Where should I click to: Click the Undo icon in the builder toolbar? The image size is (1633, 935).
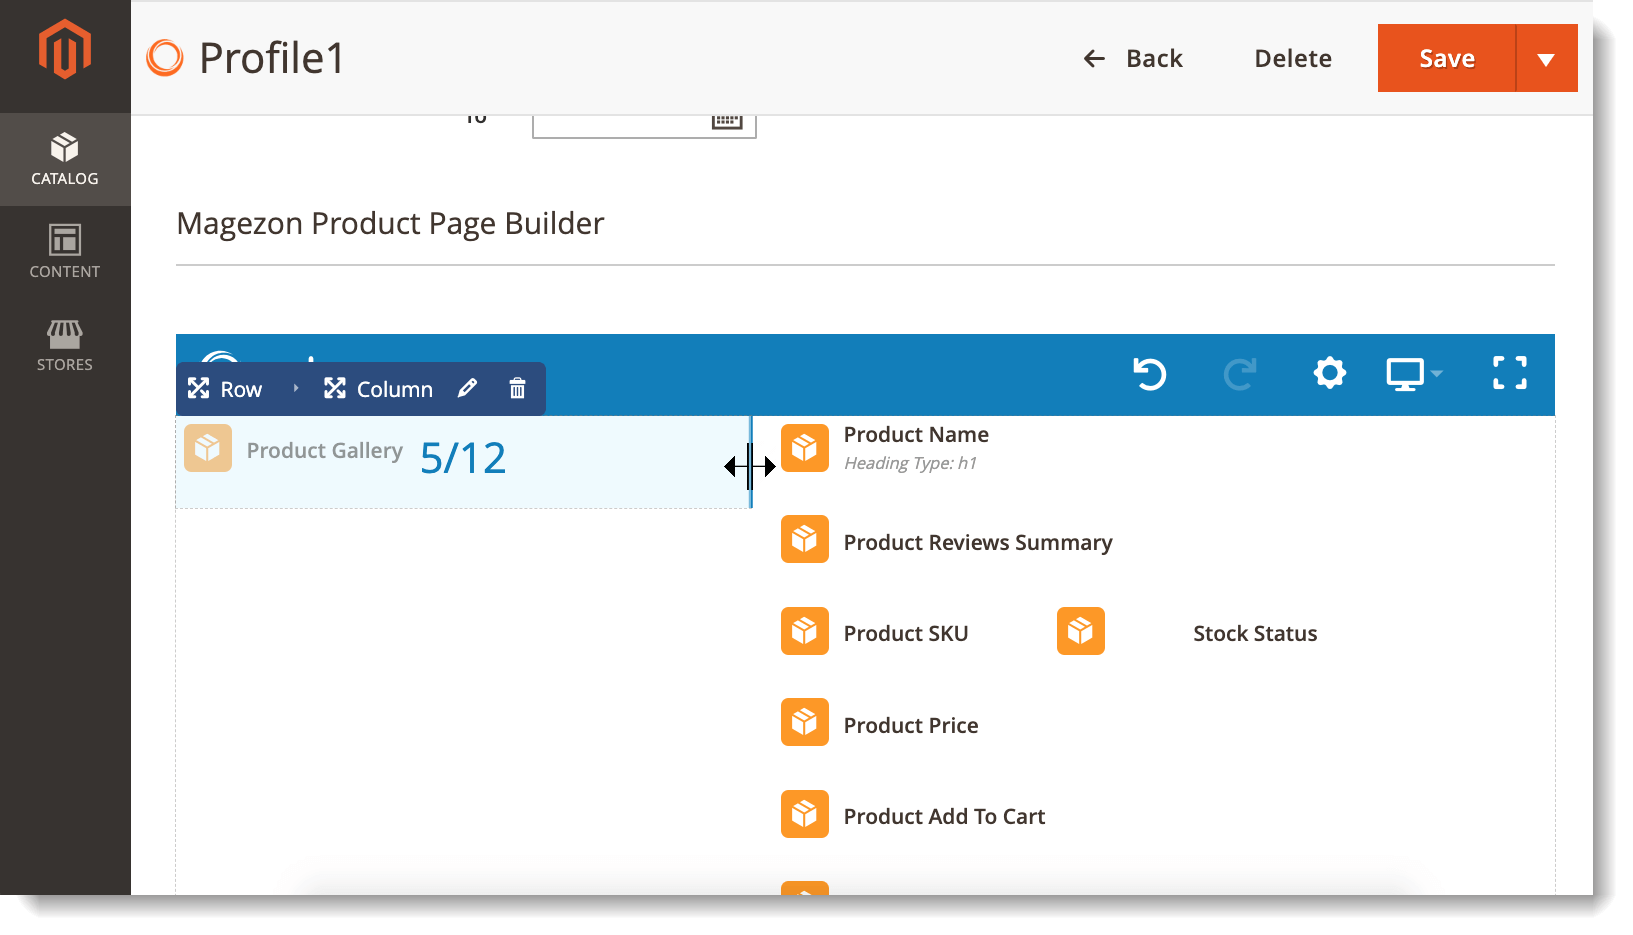1149,374
